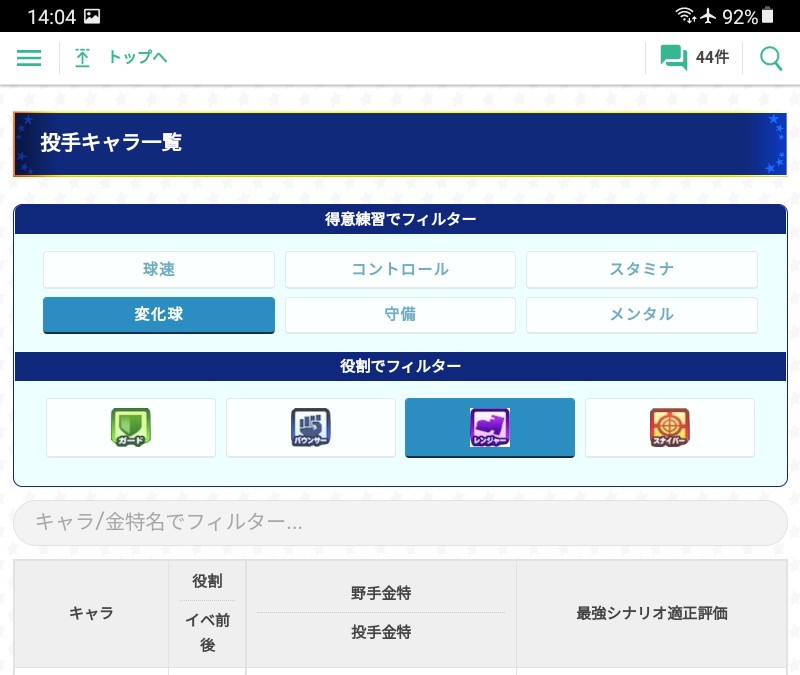Enable the 球速 practice filter
Image resolution: width=800 pixels, height=675 pixels.
(159, 270)
